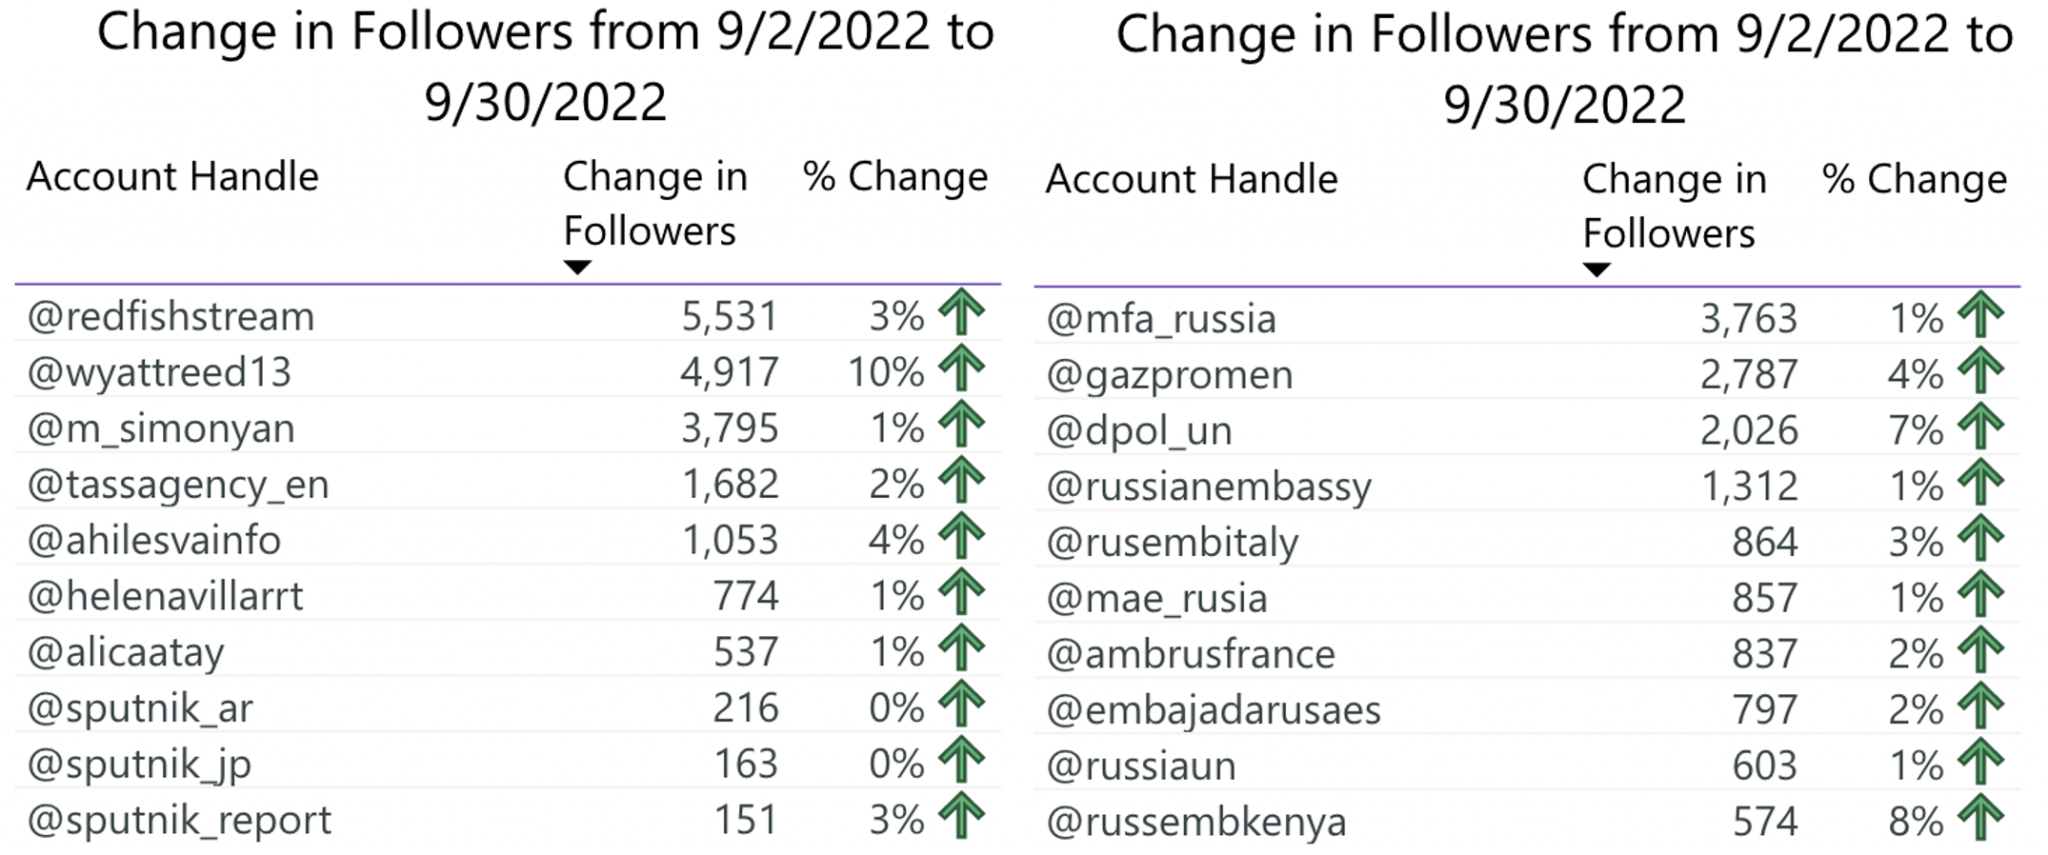2048x855 pixels.
Task: Click the up arrow in the @wyattreed13 row
Action: [x=962, y=368]
